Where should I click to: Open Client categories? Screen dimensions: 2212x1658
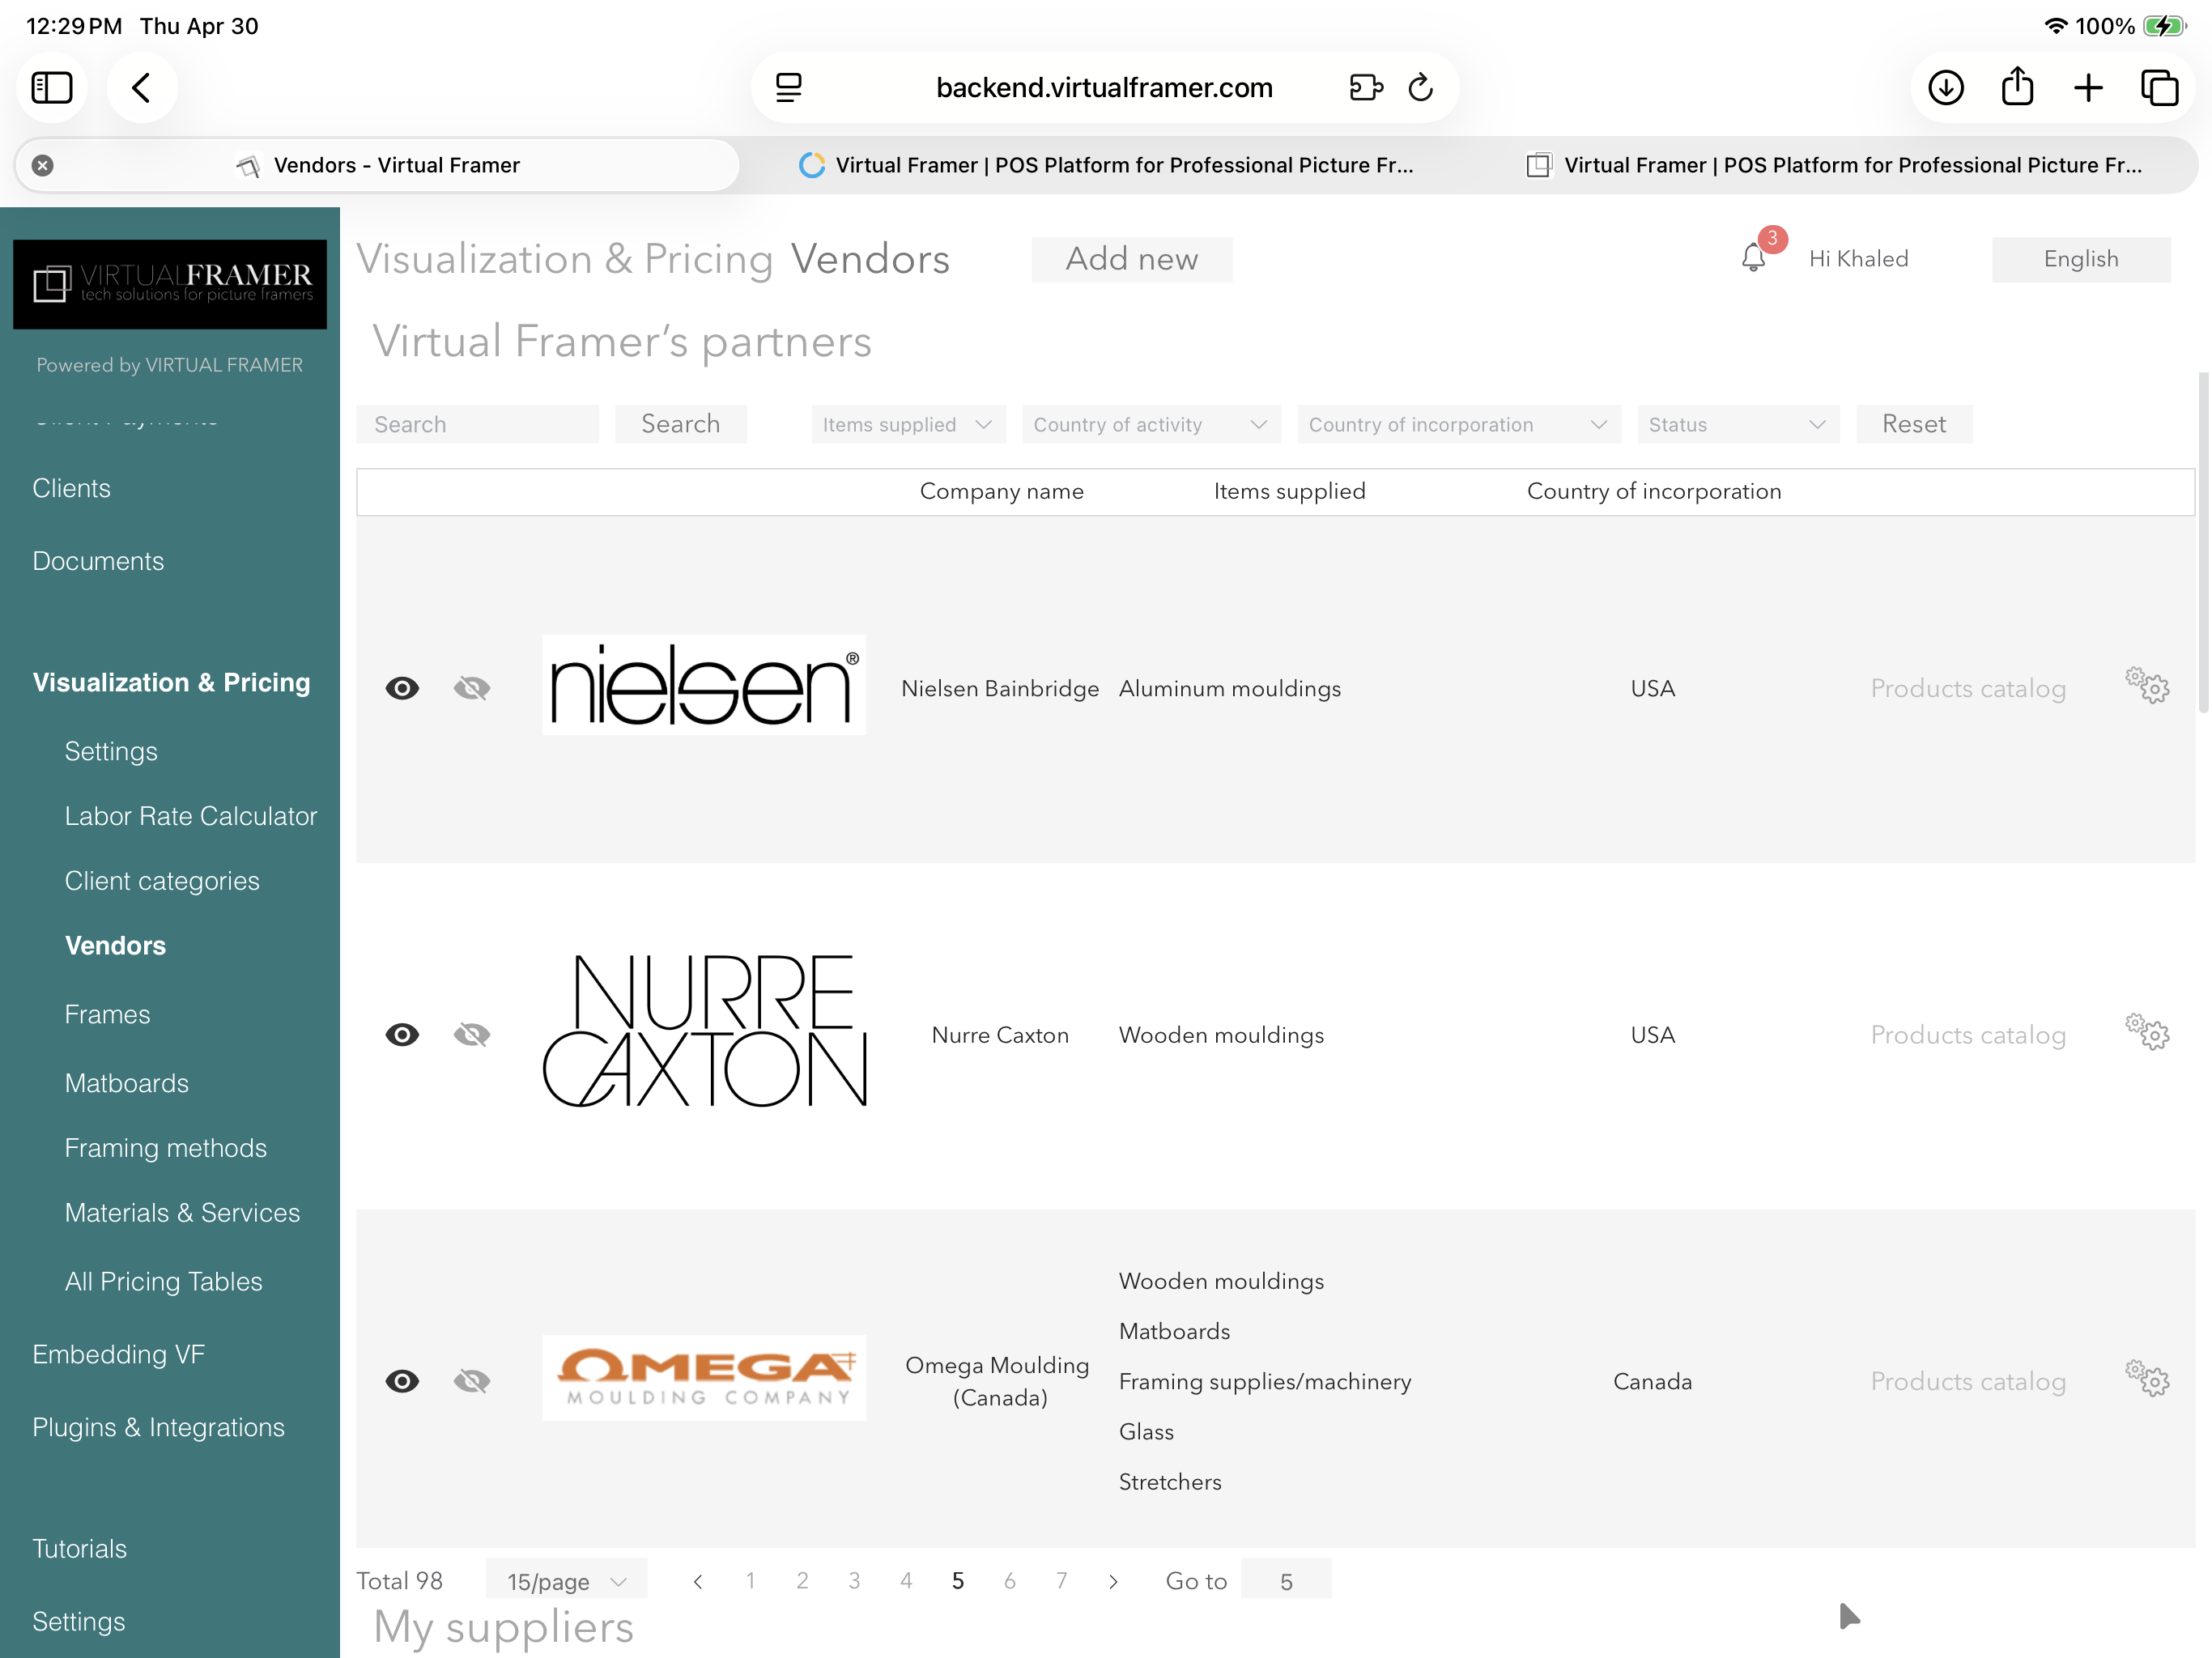coord(162,881)
